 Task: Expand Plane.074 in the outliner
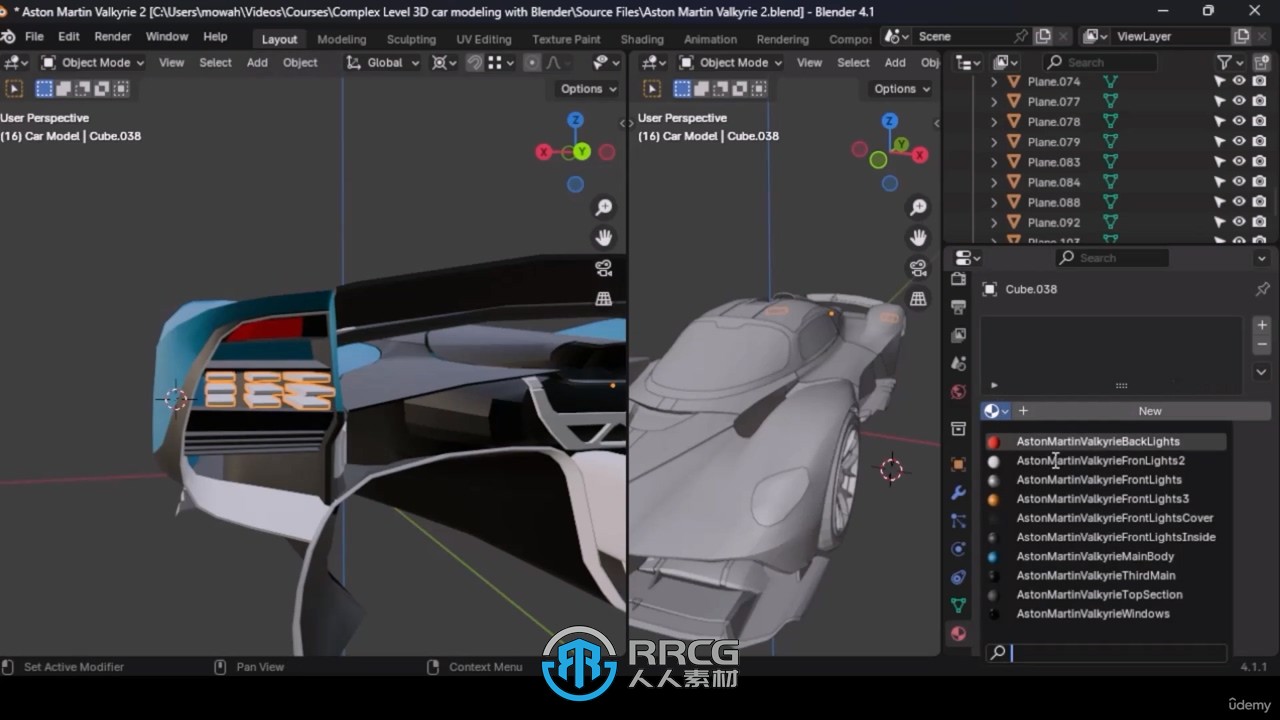pyautogui.click(x=994, y=82)
